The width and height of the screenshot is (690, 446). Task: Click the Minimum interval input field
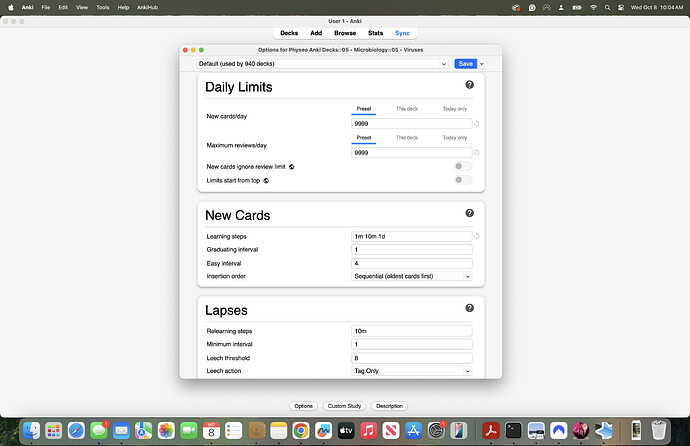pos(412,344)
